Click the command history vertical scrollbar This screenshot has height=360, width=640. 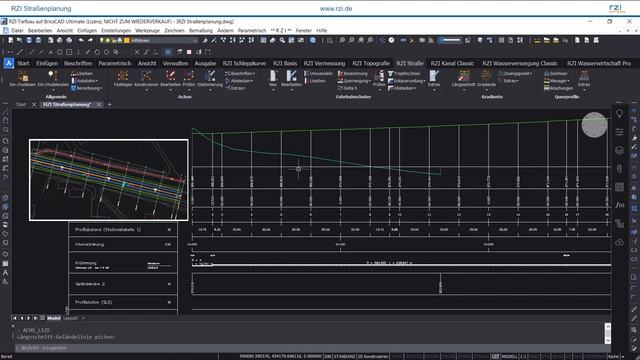(x=608, y=333)
